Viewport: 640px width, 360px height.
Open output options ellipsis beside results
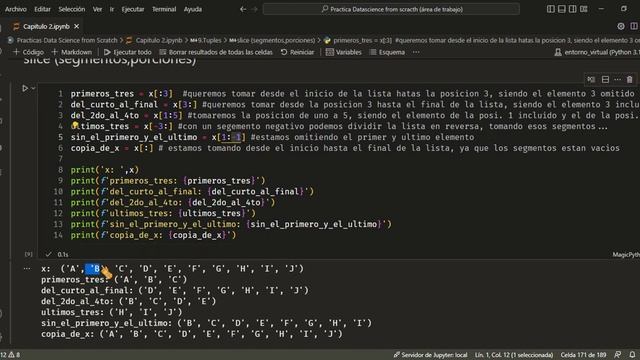(x=27, y=269)
